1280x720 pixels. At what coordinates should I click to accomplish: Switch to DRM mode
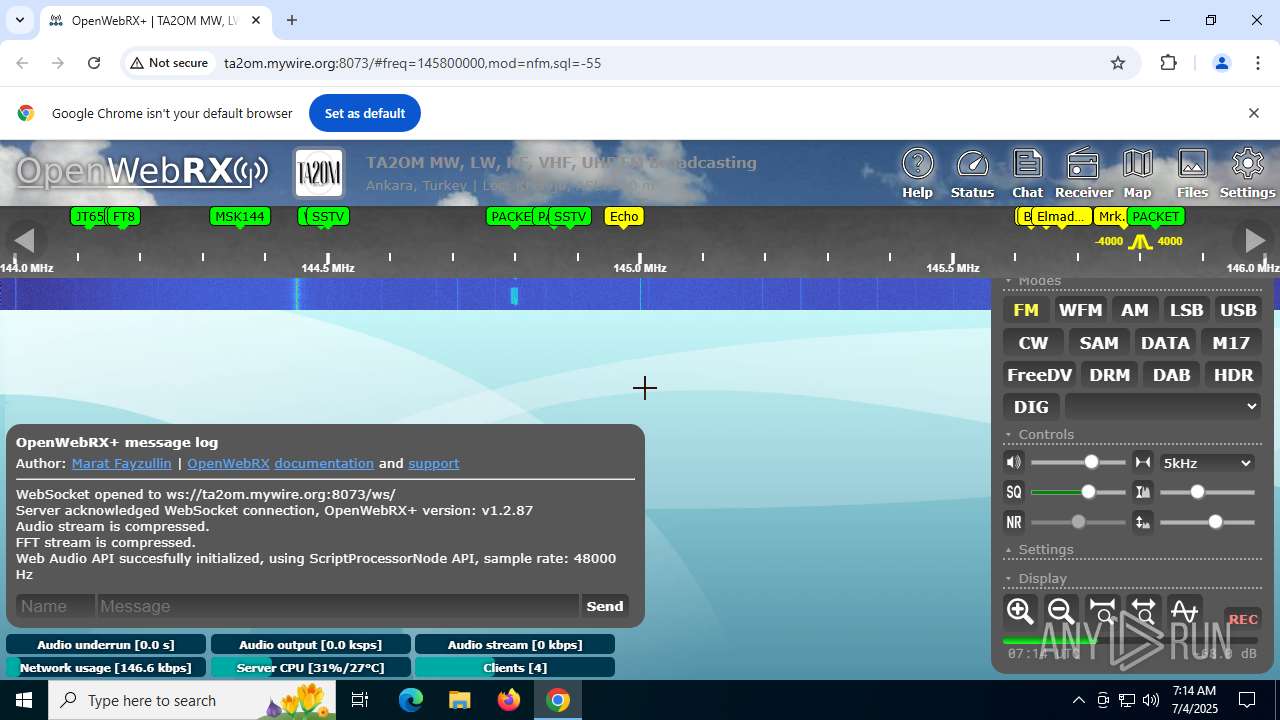[1110, 375]
